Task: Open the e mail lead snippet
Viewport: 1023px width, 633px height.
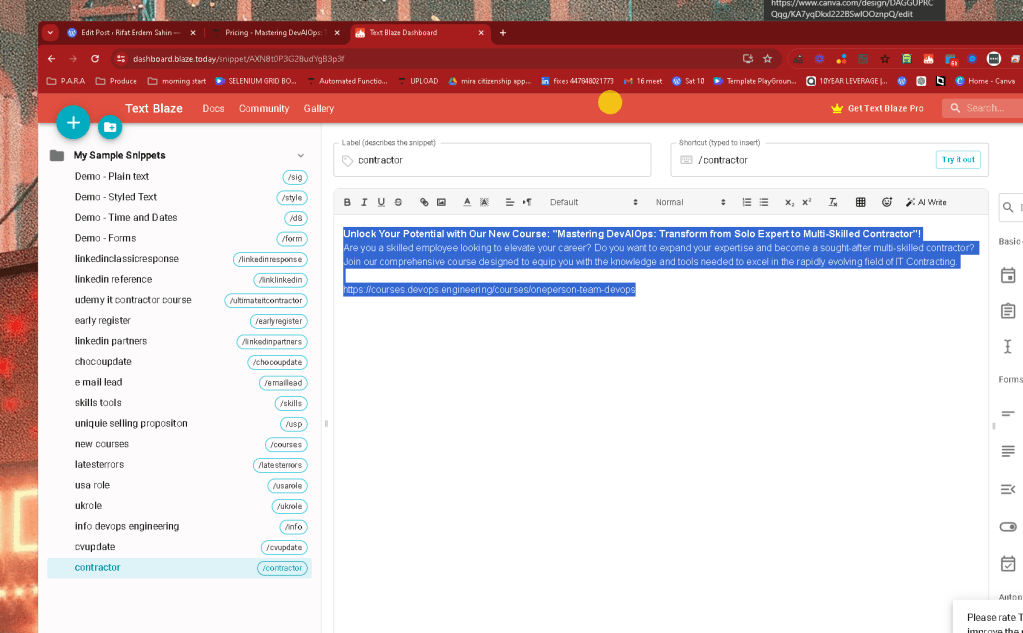Action: pos(179,382)
